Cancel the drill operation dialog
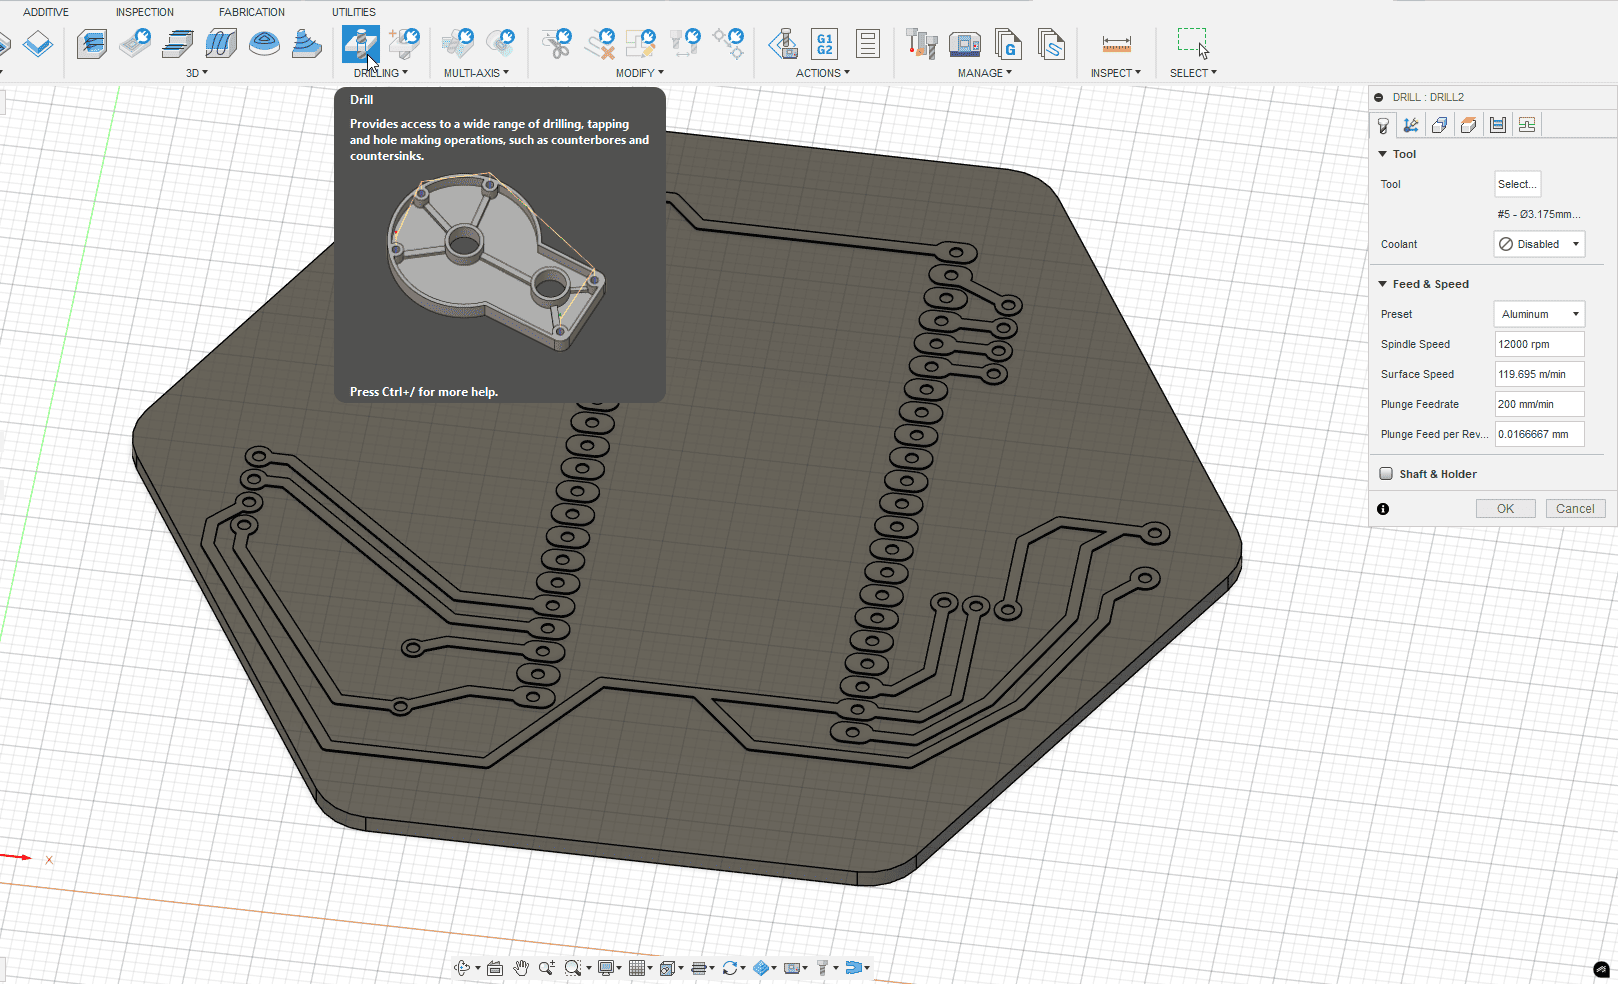The width and height of the screenshot is (1618, 984). pyautogui.click(x=1575, y=509)
